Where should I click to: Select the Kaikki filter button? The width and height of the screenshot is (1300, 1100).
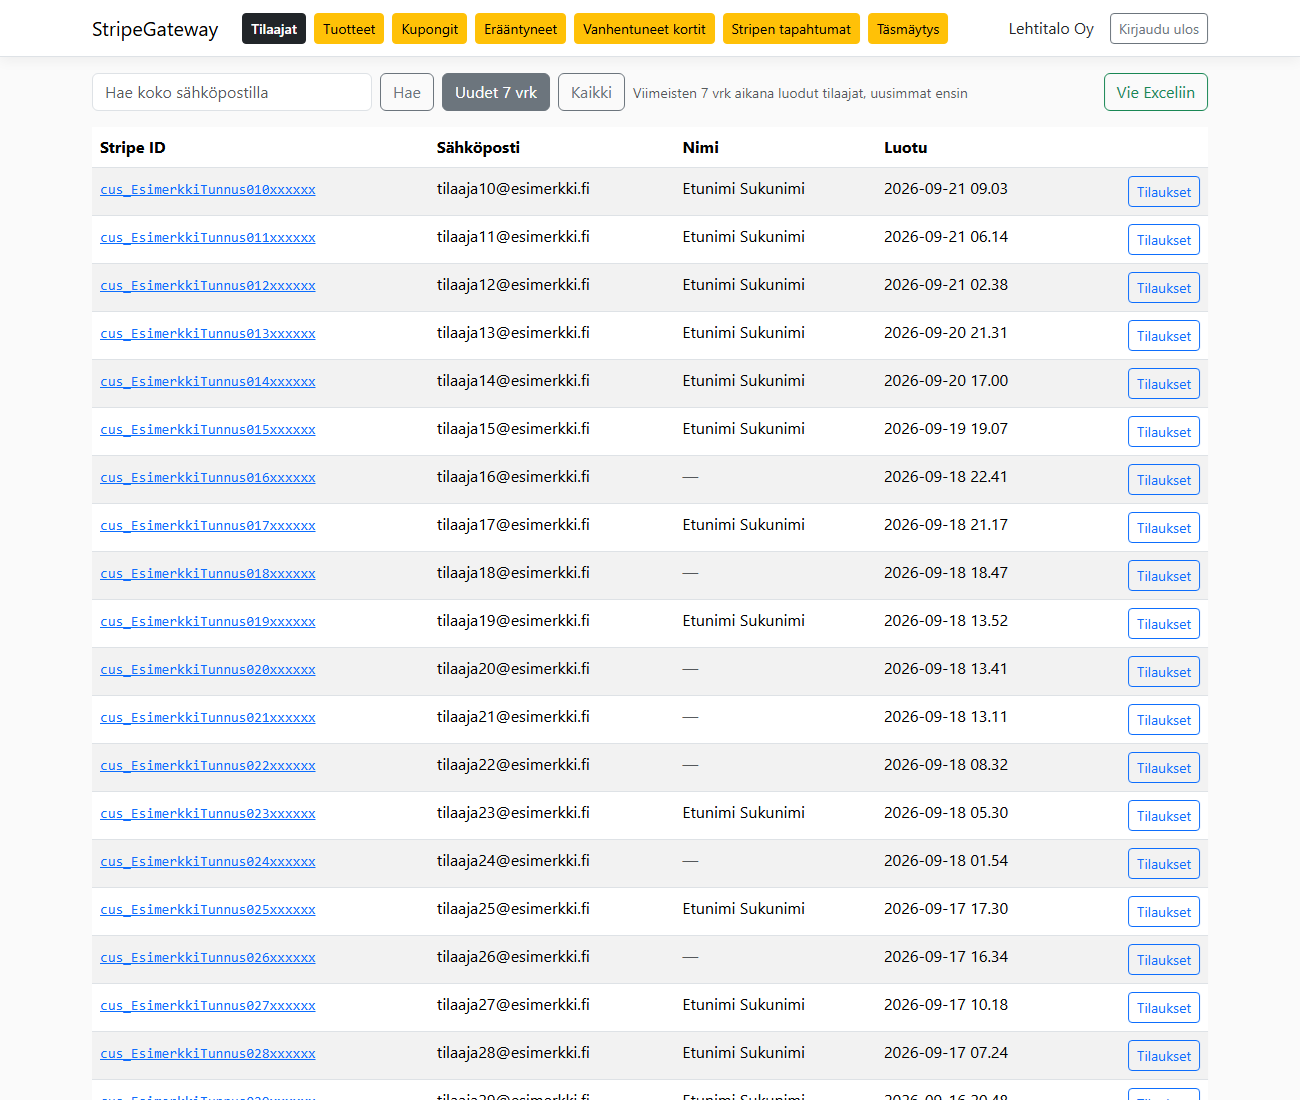point(591,92)
